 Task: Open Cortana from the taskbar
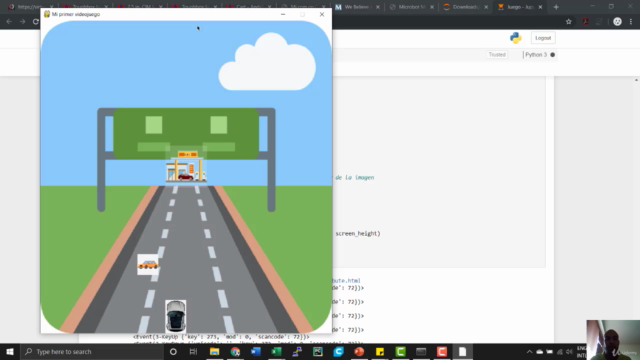pos(173,351)
